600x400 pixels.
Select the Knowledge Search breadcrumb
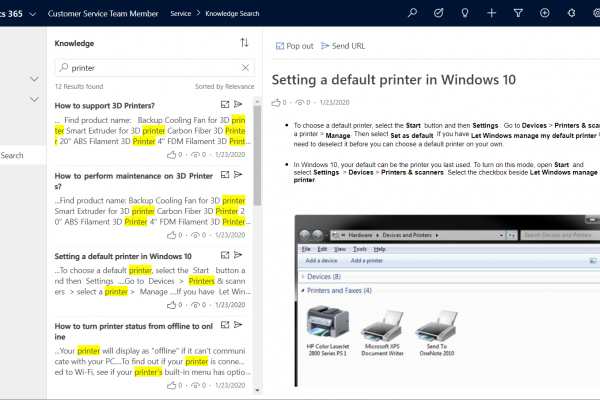(x=232, y=13)
